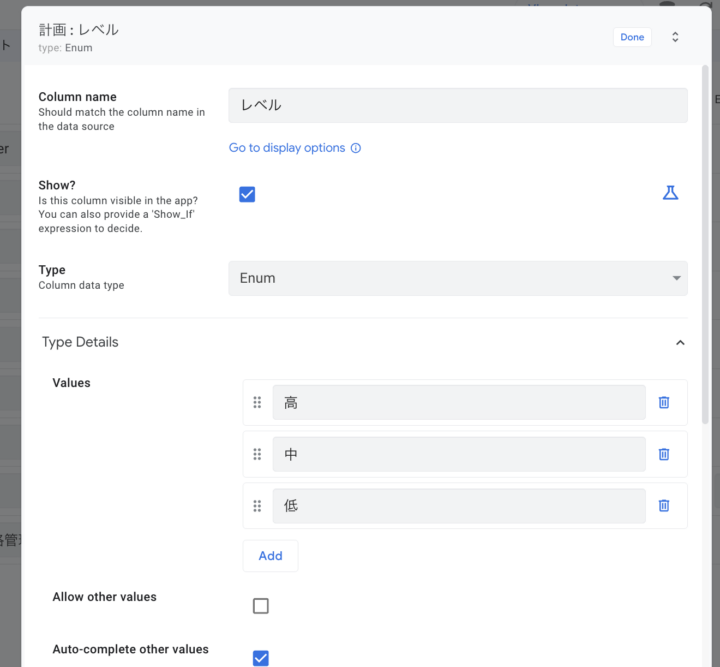Collapse the Type Details section
Image resolution: width=720 pixels, height=667 pixels.
[x=680, y=342]
